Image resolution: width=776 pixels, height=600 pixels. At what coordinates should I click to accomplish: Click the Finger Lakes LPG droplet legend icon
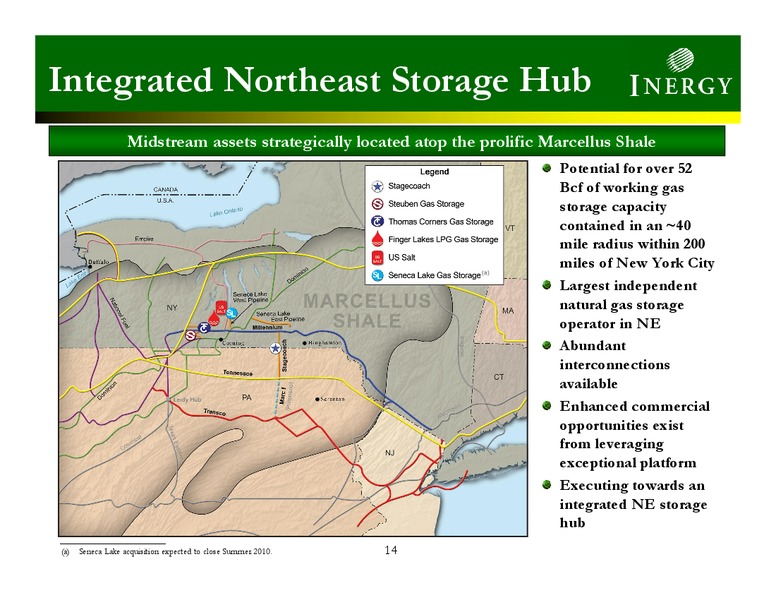(x=378, y=239)
